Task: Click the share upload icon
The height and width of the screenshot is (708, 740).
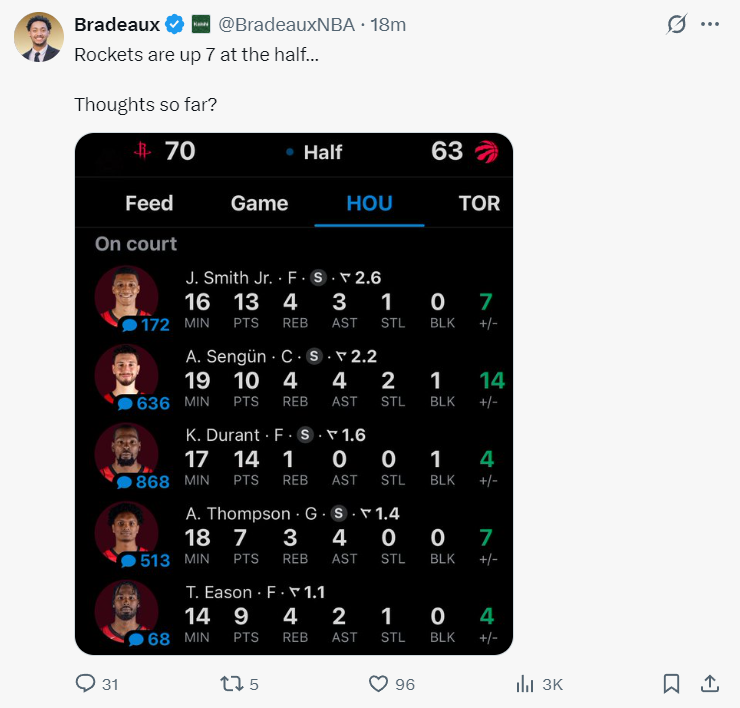Action: click(x=709, y=684)
